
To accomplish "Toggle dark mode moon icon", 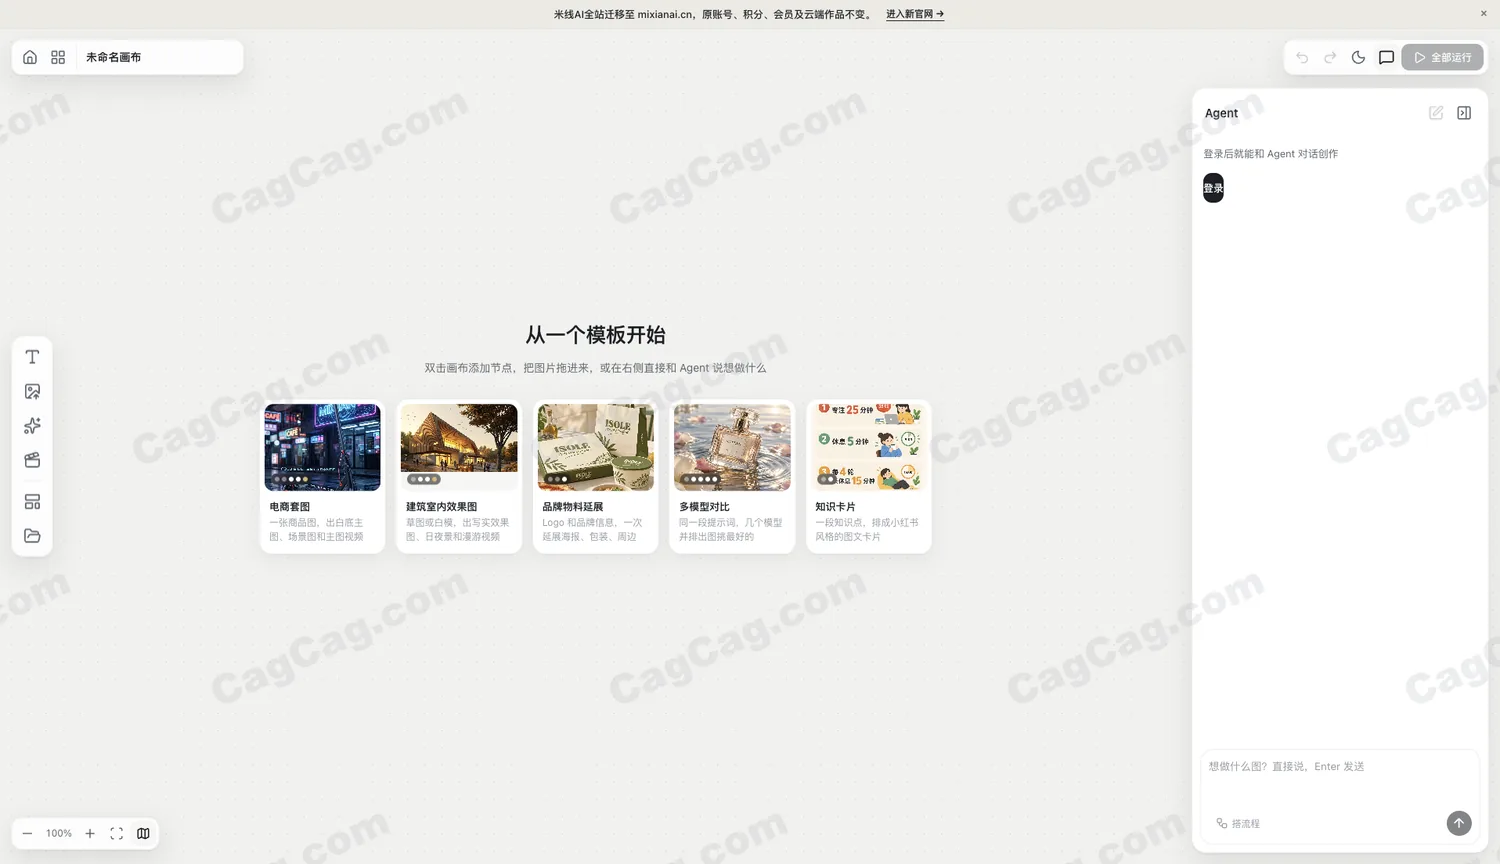I will (x=1358, y=57).
